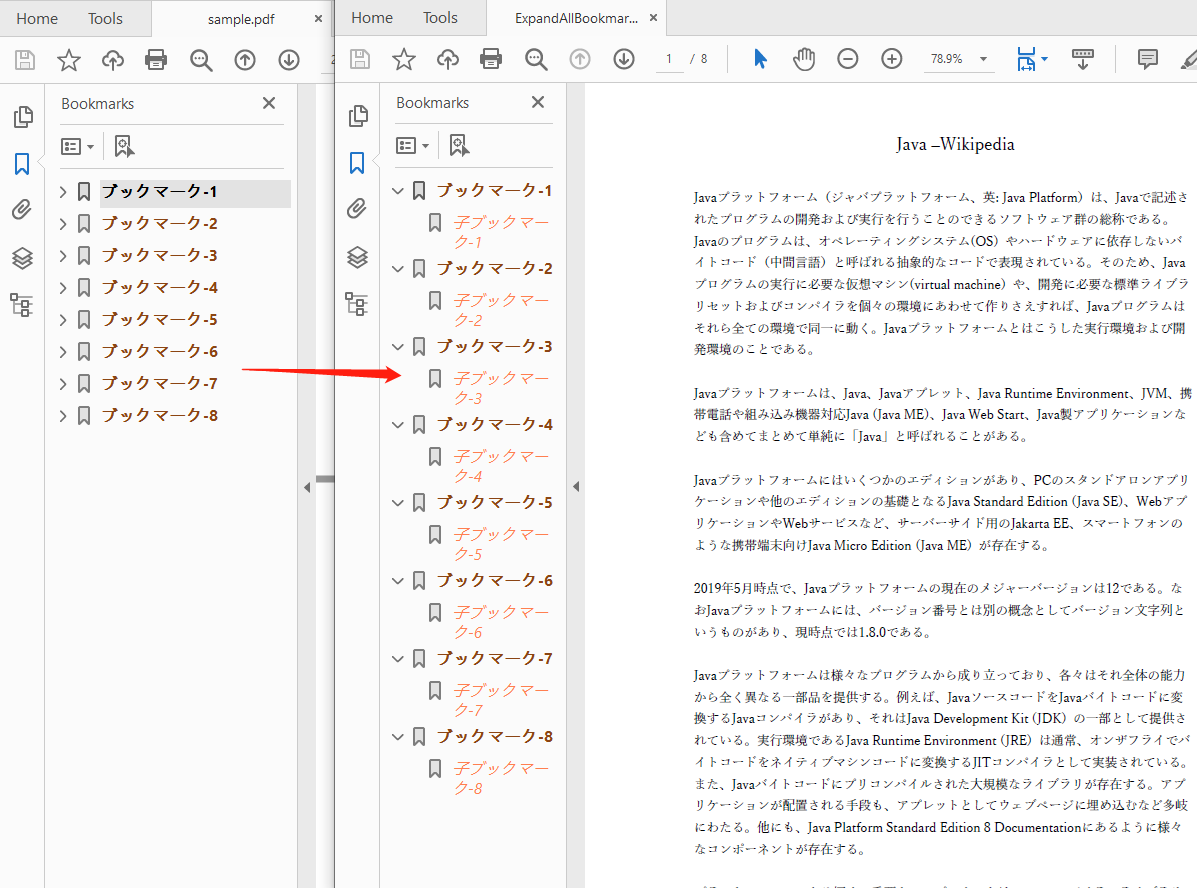
Task: Zoom out with the minus button
Action: (x=847, y=59)
